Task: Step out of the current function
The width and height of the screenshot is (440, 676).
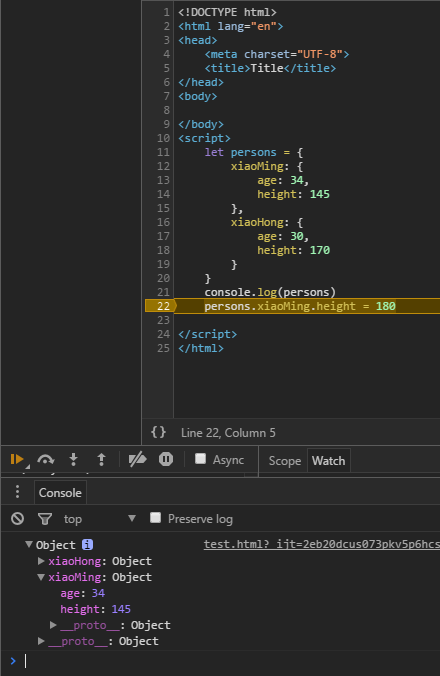Action: pos(101,460)
